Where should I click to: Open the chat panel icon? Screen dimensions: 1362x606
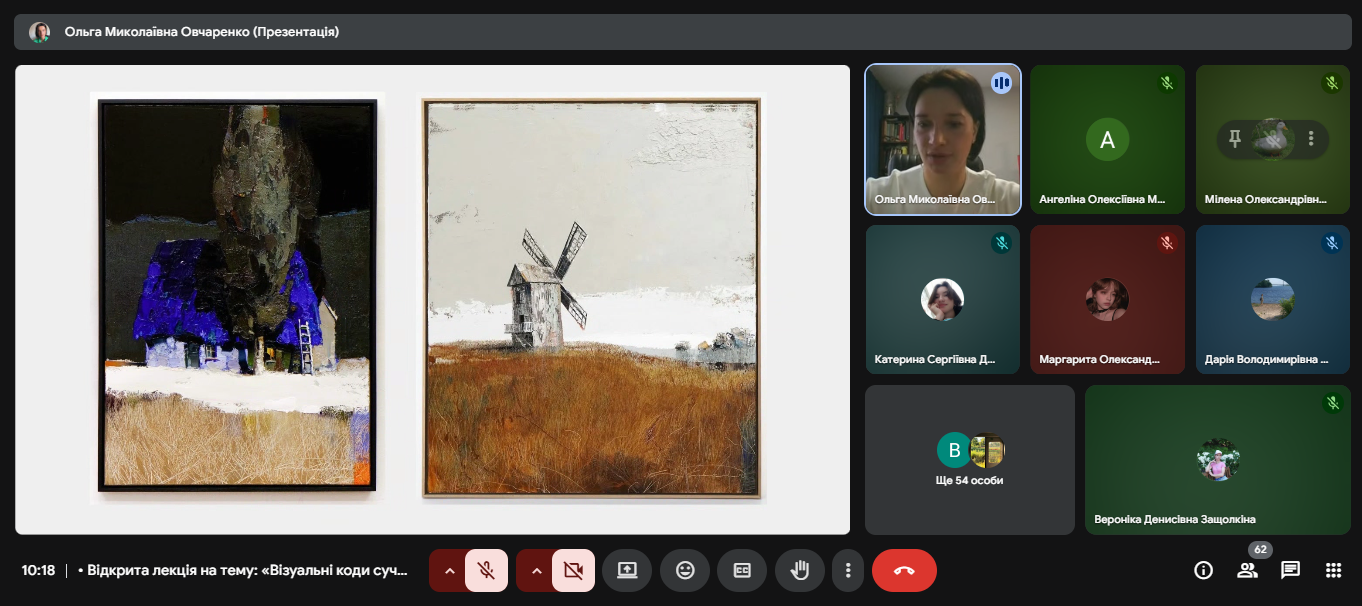(1290, 570)
